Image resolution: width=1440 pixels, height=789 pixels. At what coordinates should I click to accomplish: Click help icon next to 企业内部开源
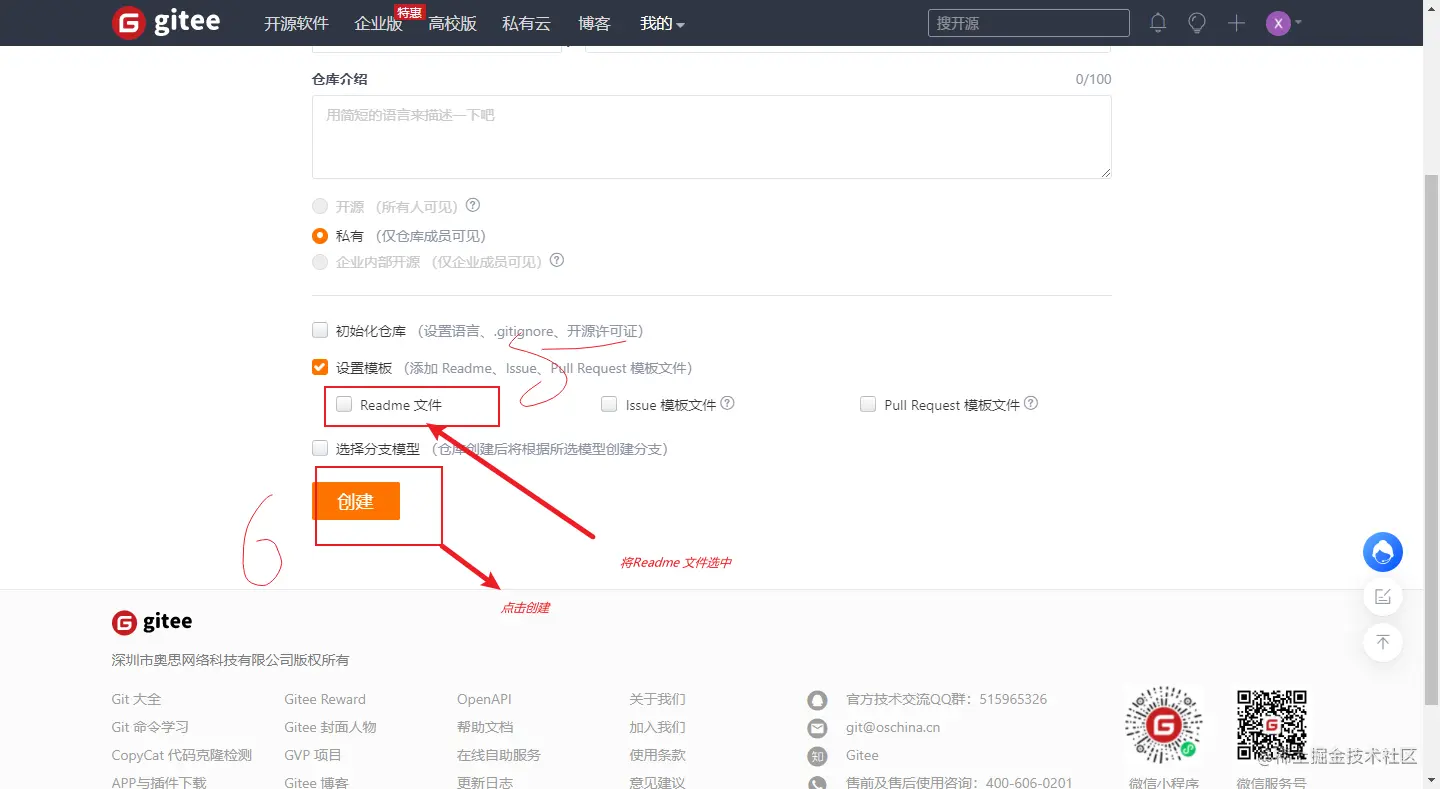point(557,260)
